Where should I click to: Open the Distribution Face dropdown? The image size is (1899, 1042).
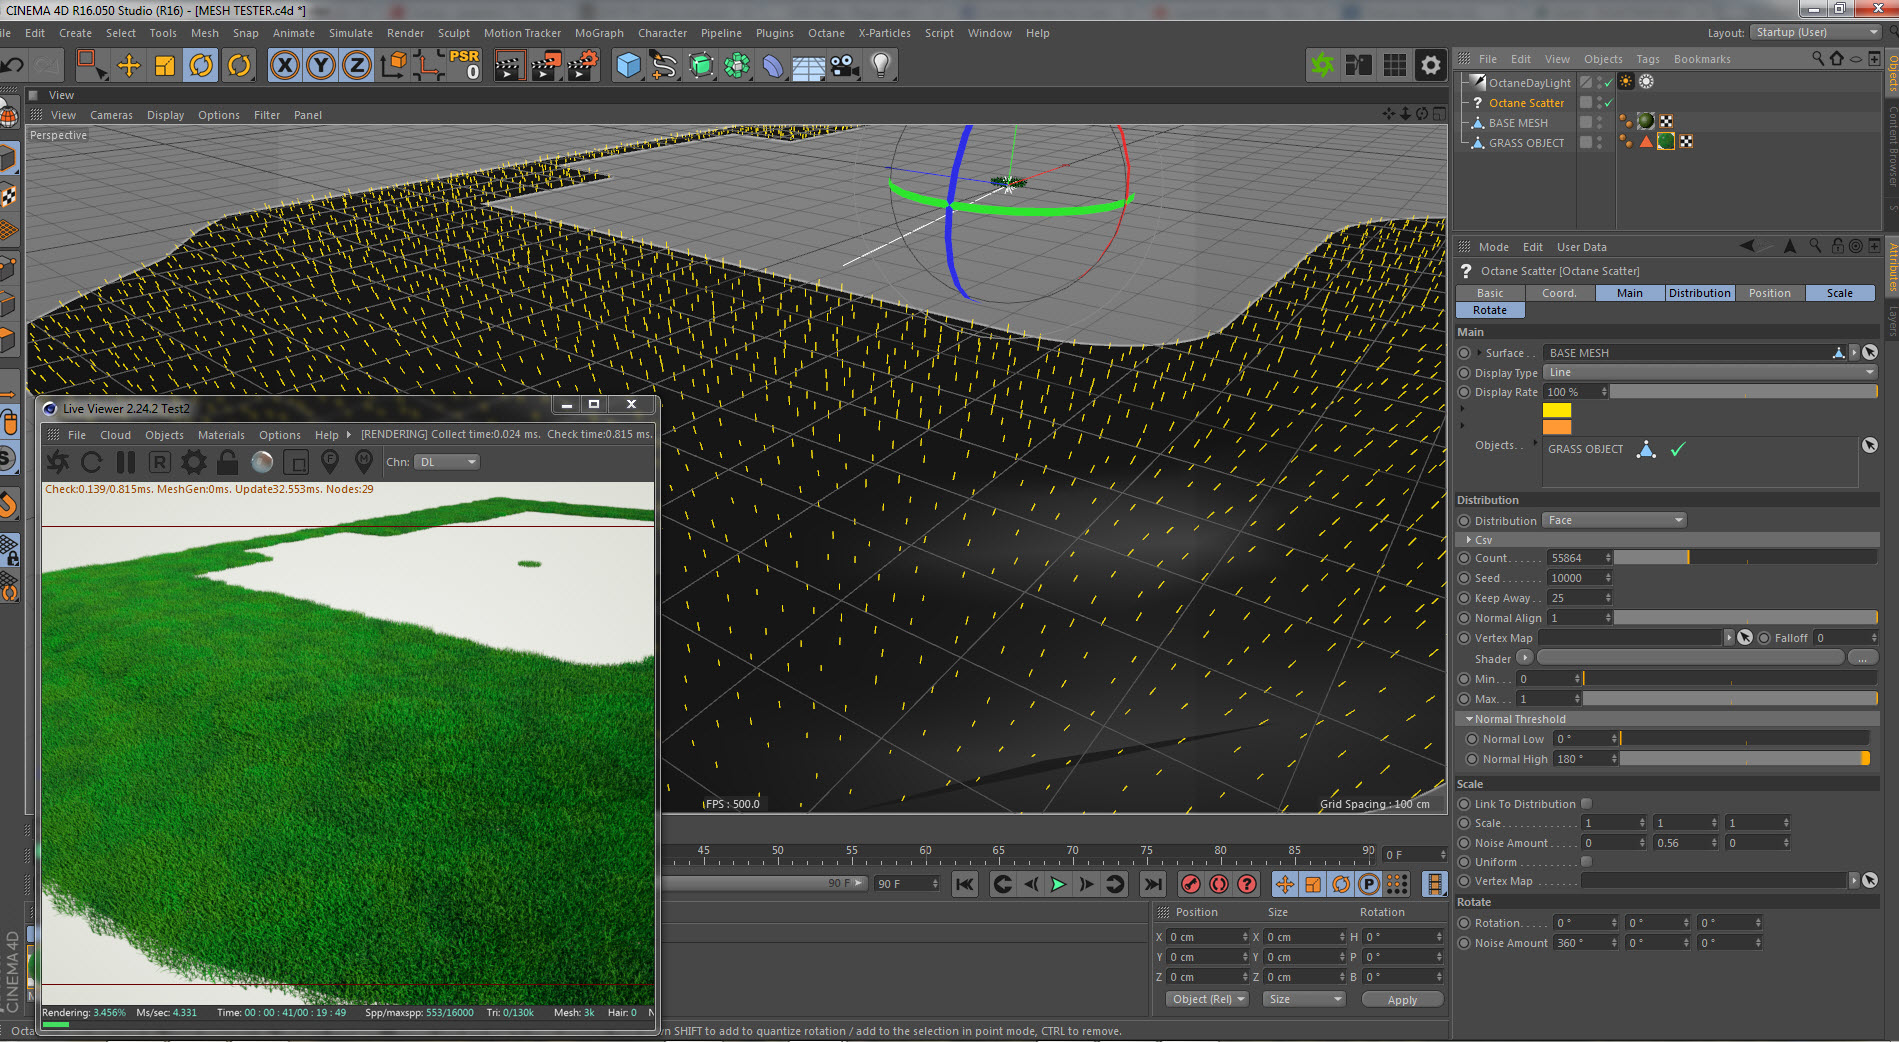click(1615, 520)
